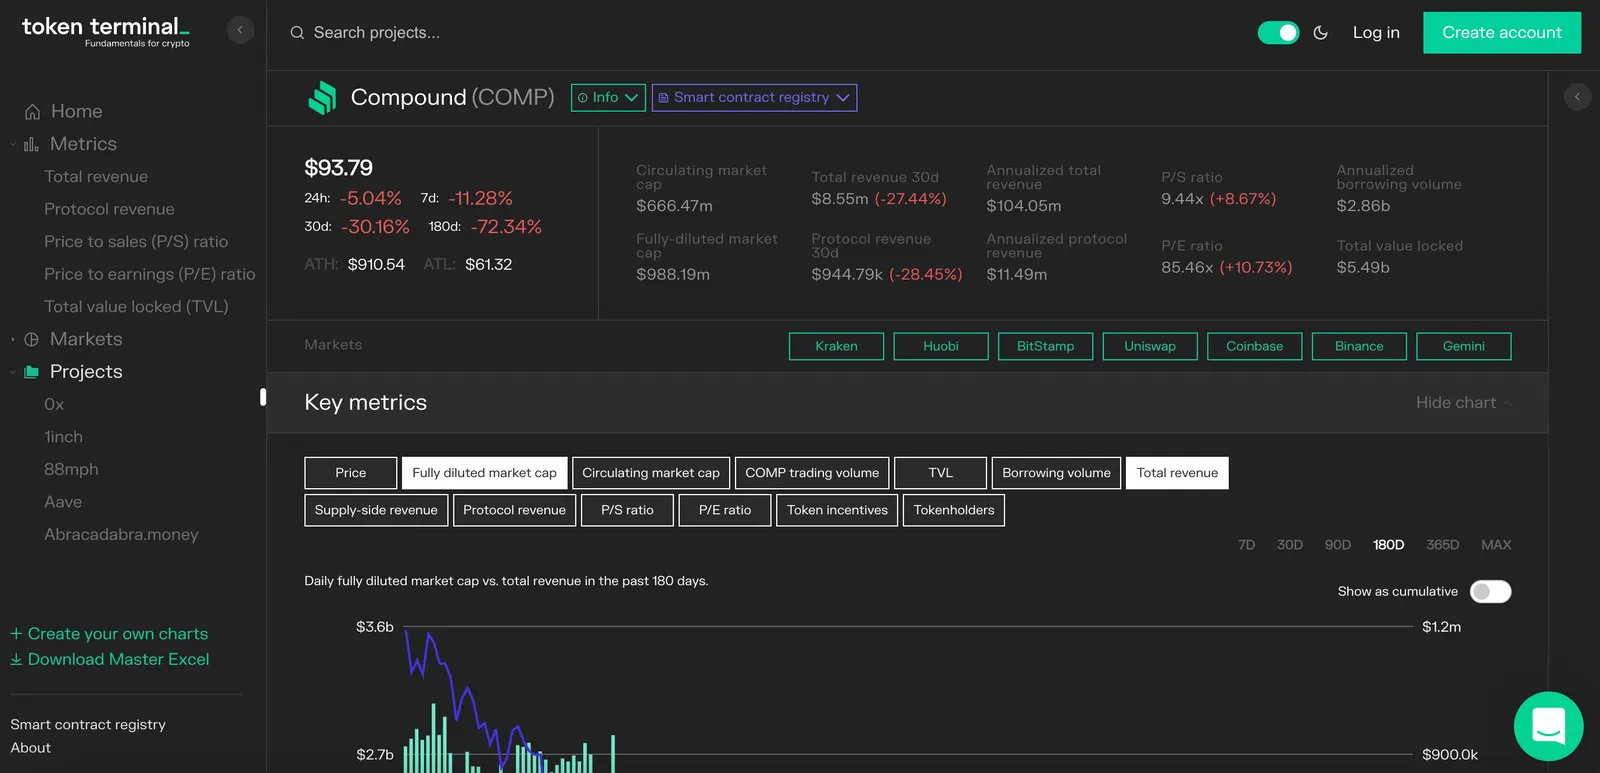1600x773 pixels.
Task: Toggle COMP trading volume metric
Action: [812, 473]
